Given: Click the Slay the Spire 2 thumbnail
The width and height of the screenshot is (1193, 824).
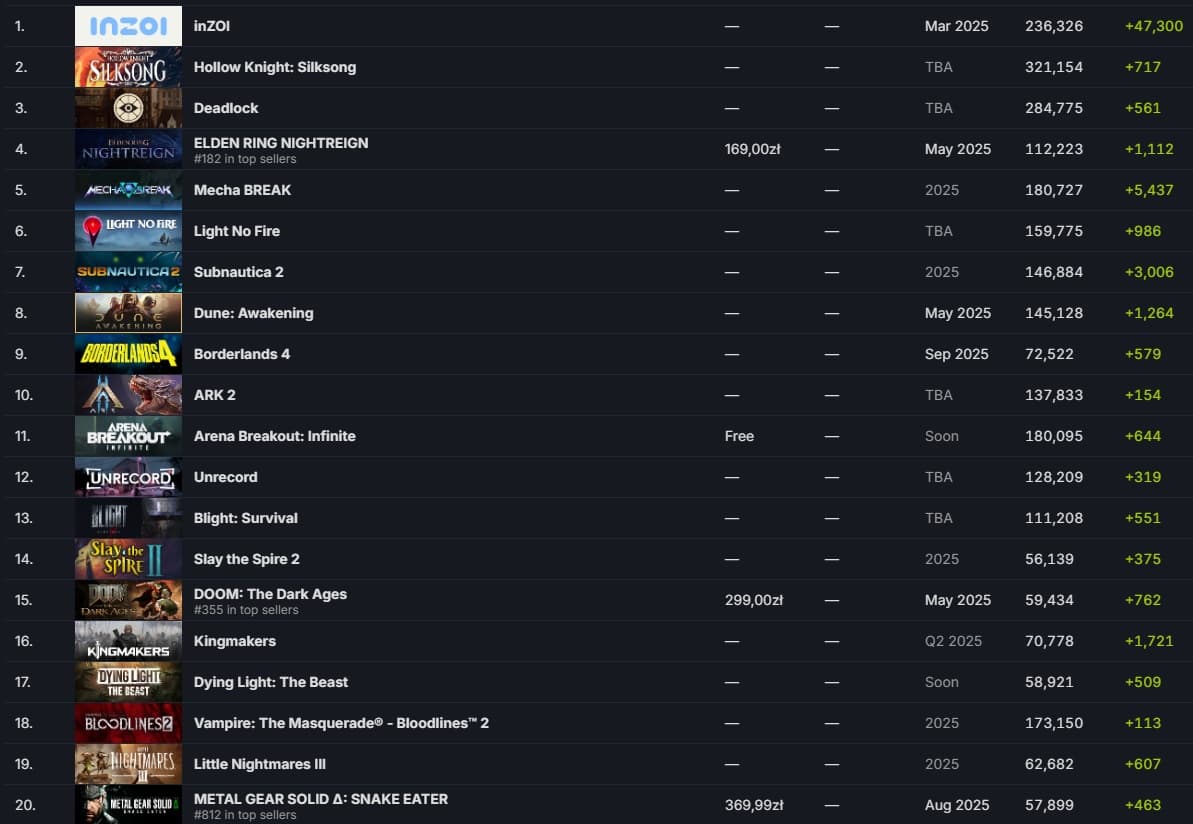Looking at the screenshot, I should 128,559.
